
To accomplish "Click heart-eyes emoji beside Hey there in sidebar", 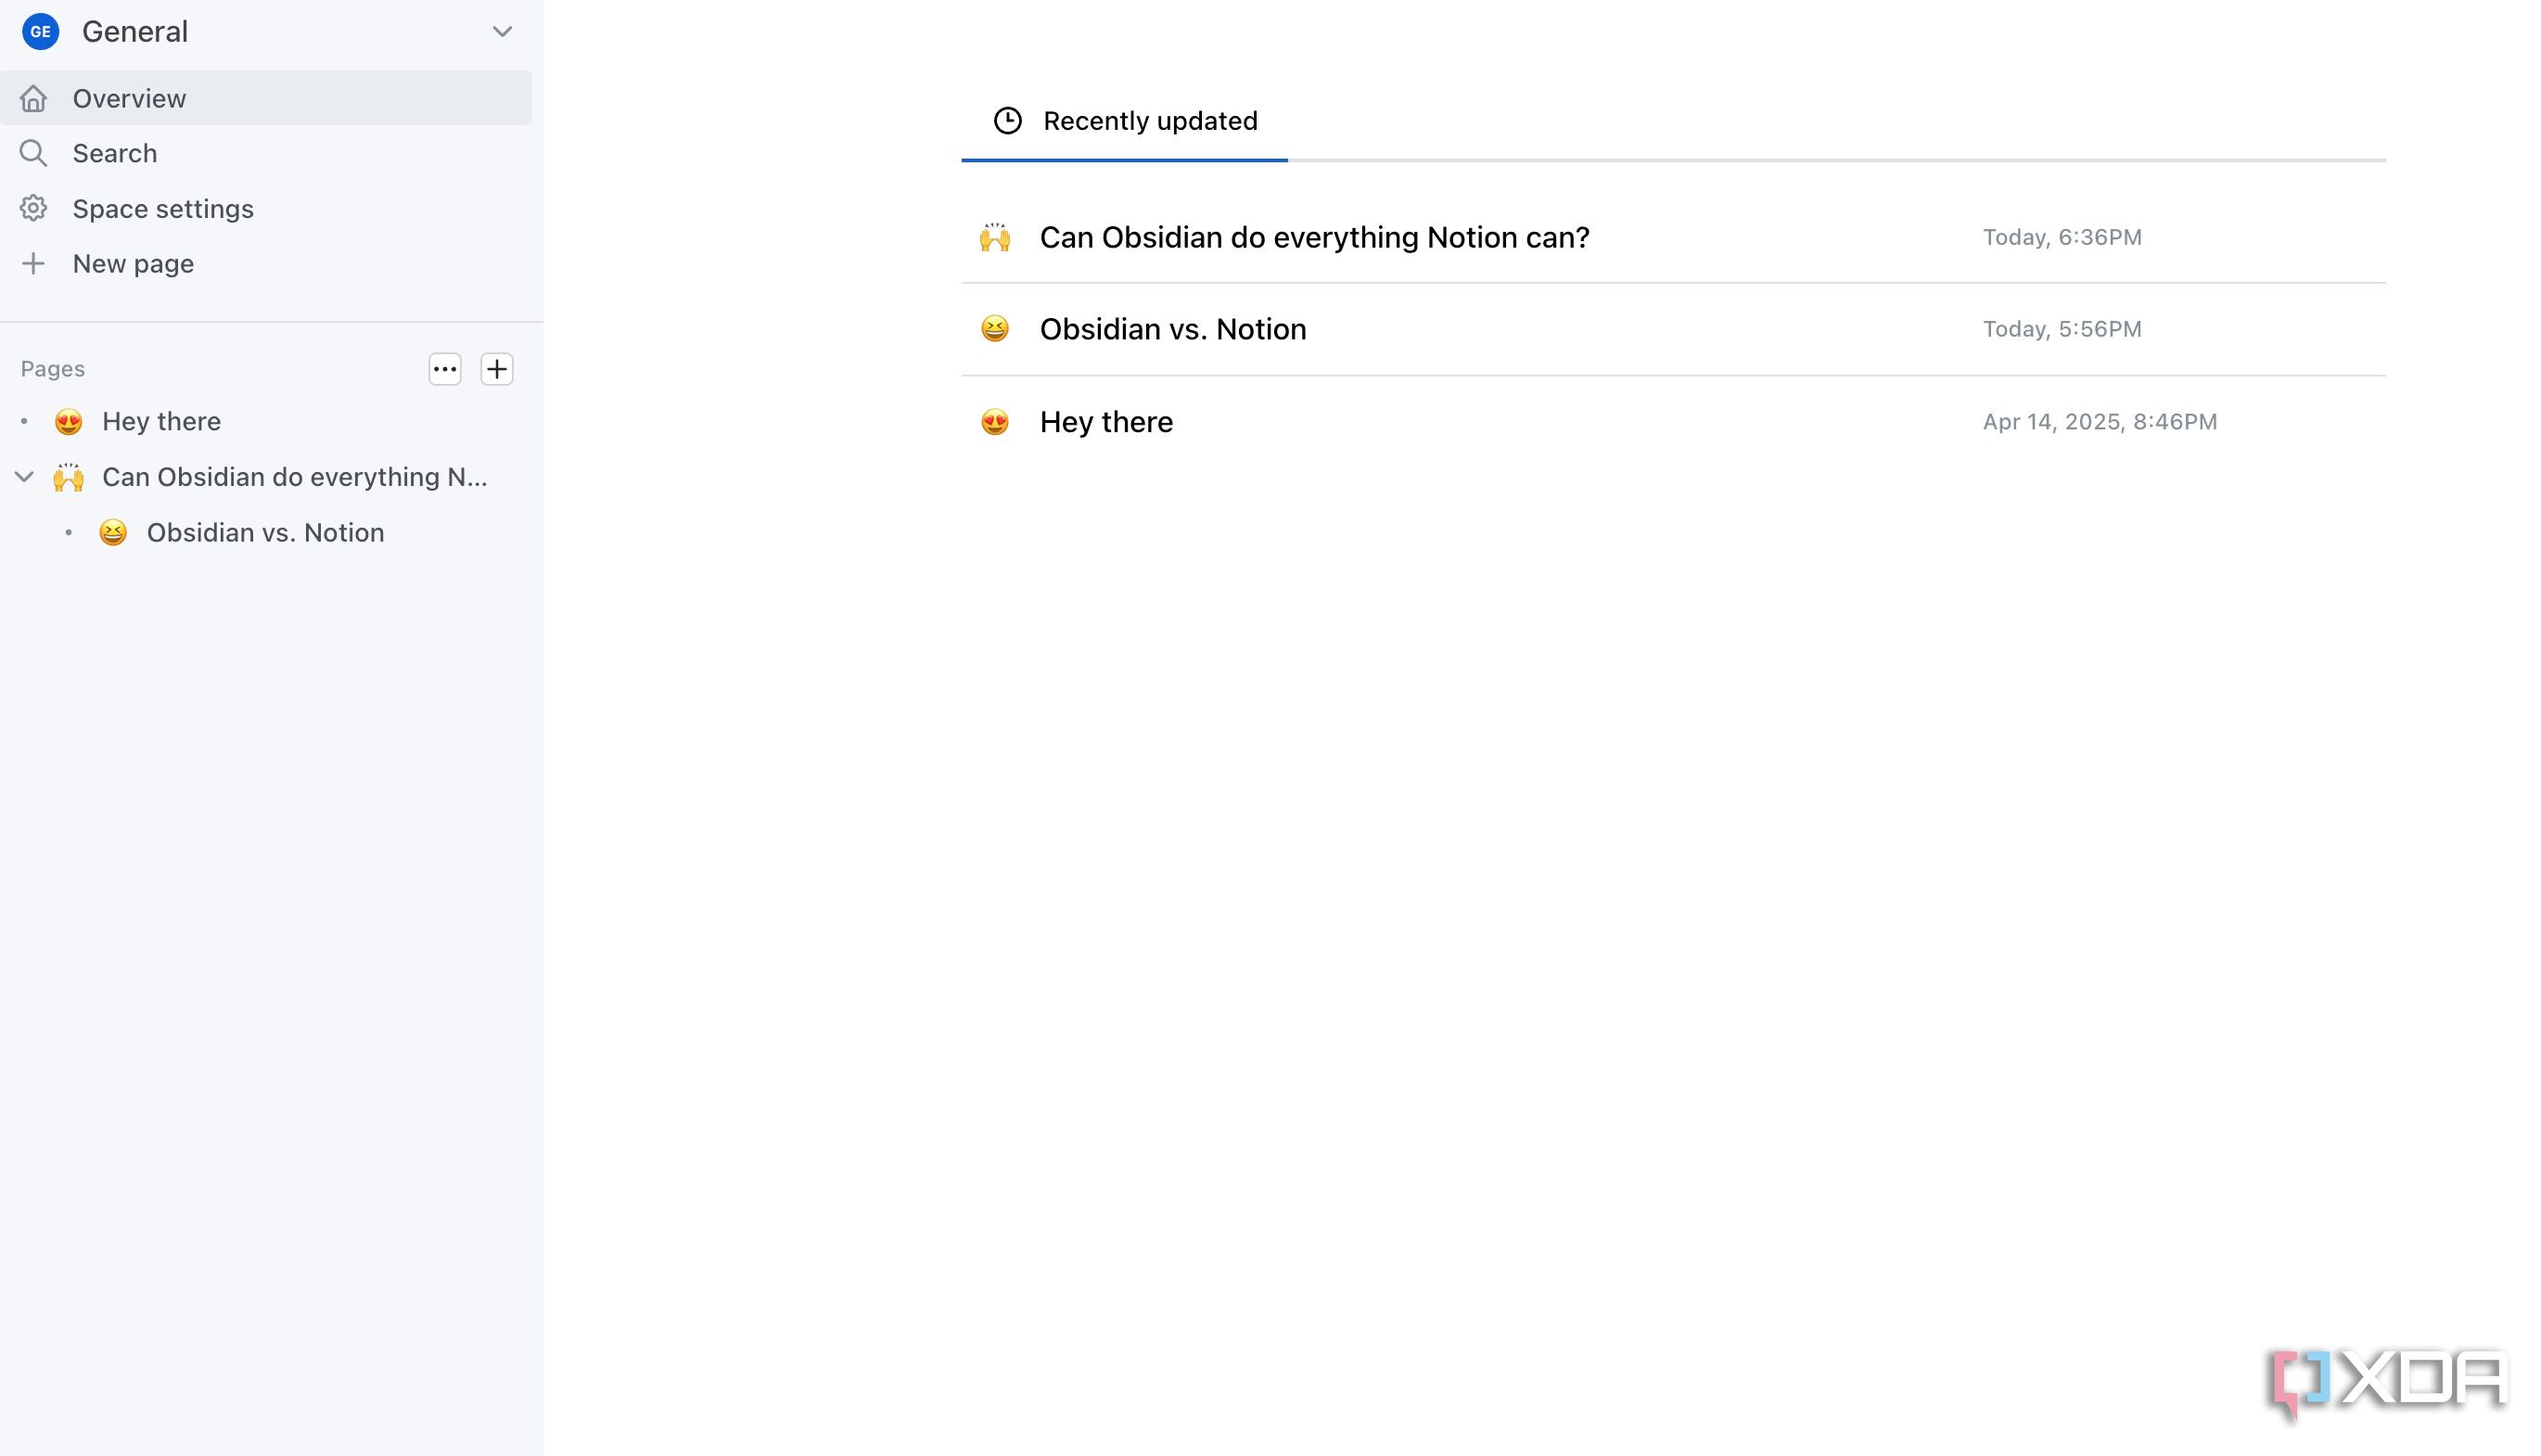I will coord(68,421).
